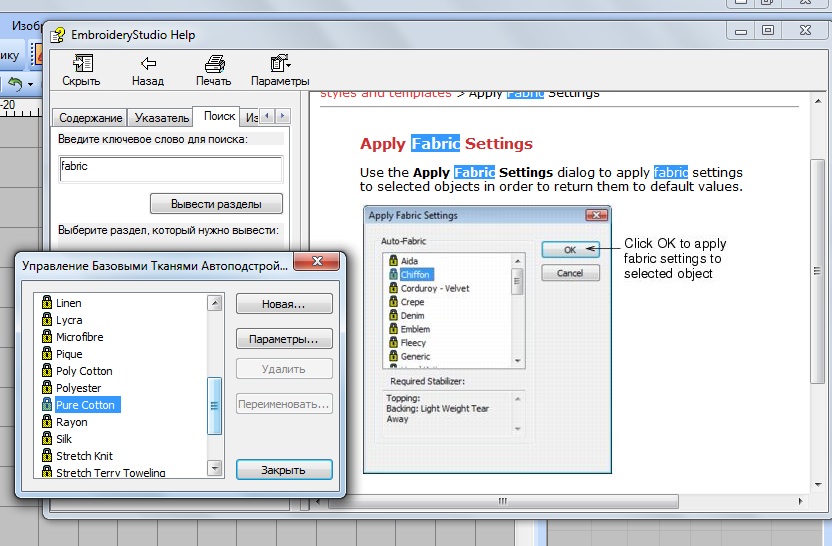Select Stretch Knit fabric entry

tap(84, 456)
